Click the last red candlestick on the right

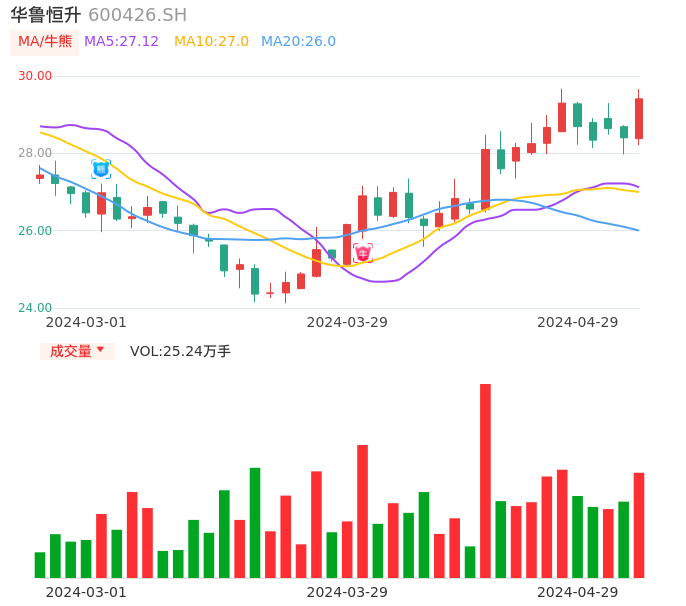coord(639,118)
